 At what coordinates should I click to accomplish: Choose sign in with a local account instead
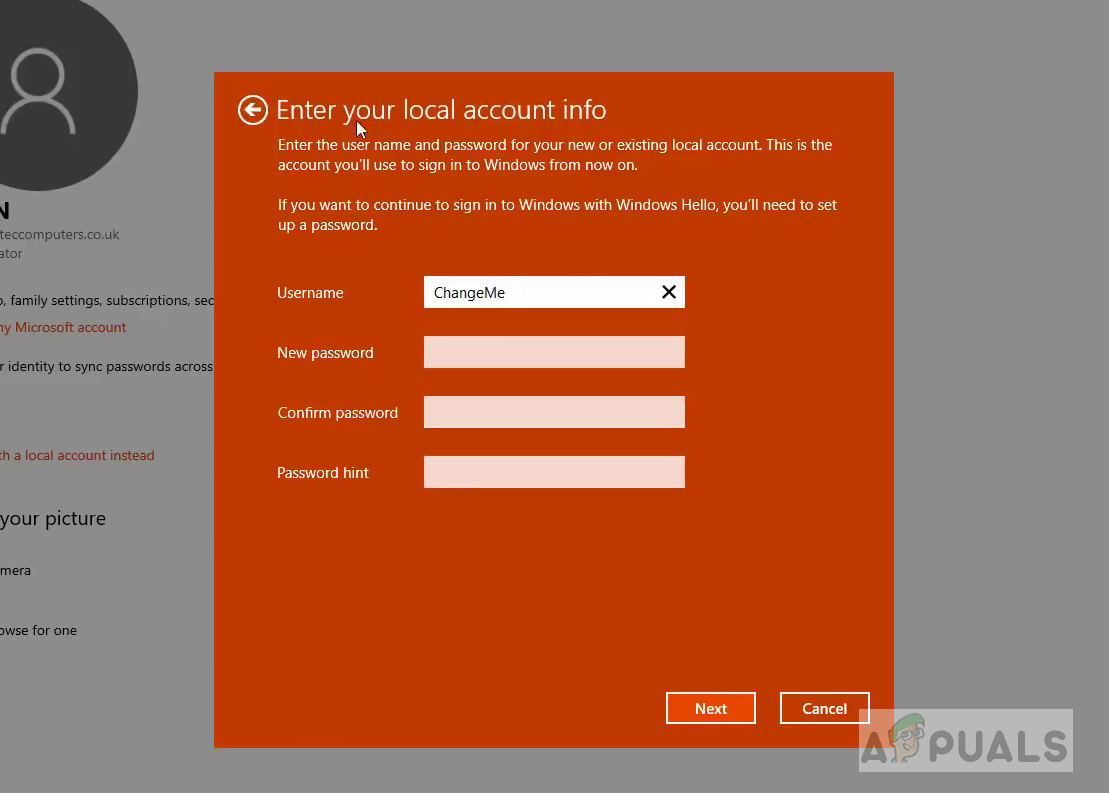(77, 456)
